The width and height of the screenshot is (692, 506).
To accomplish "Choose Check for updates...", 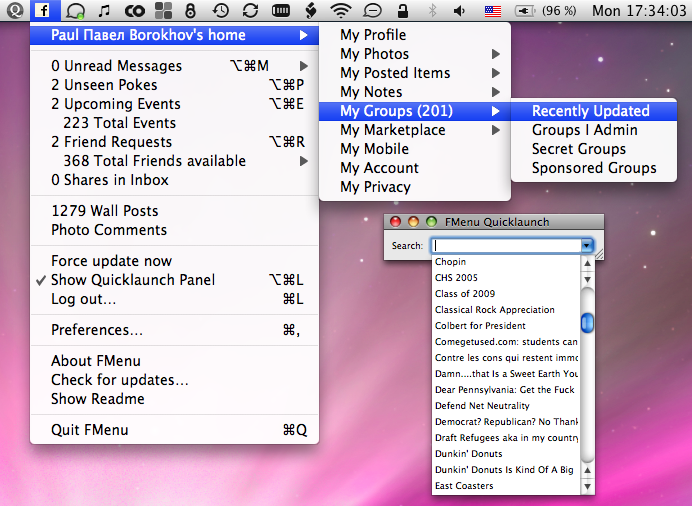I will 174,379.
